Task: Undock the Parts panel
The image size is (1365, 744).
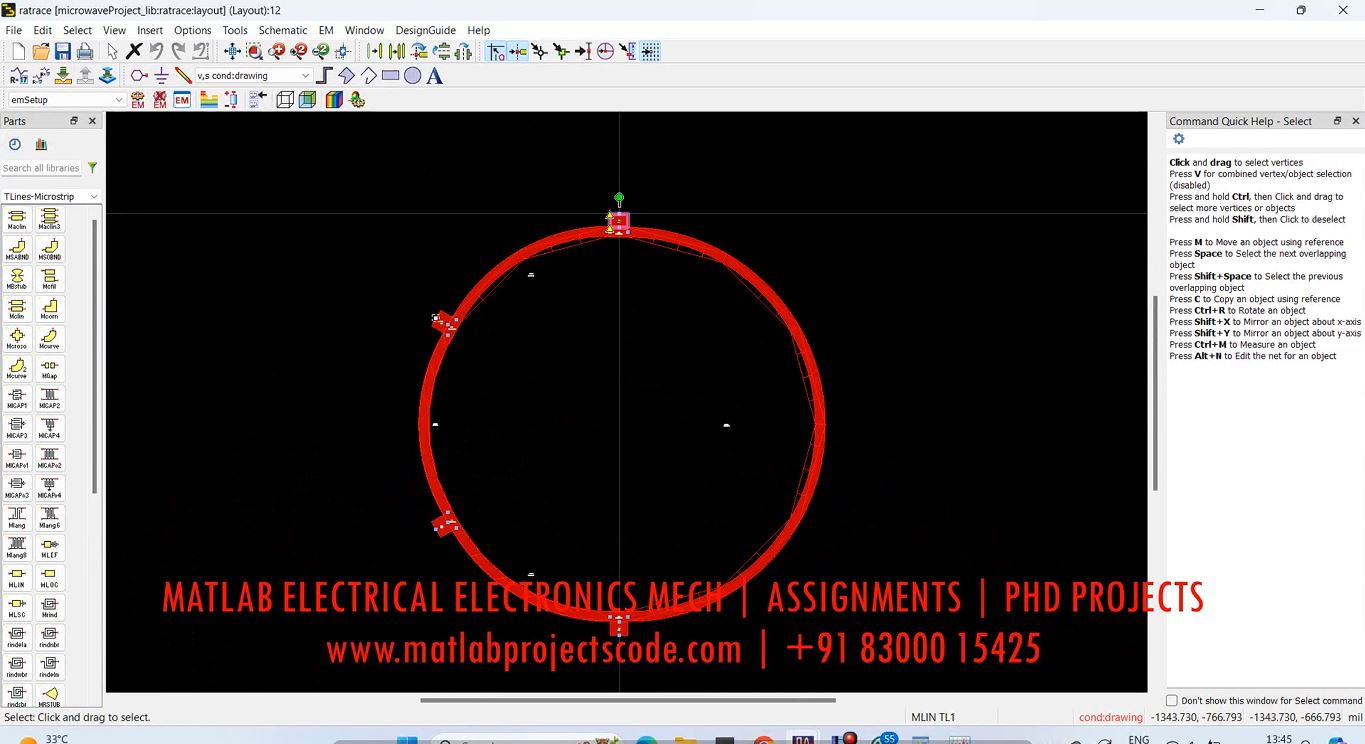Action: coord(73,121)
